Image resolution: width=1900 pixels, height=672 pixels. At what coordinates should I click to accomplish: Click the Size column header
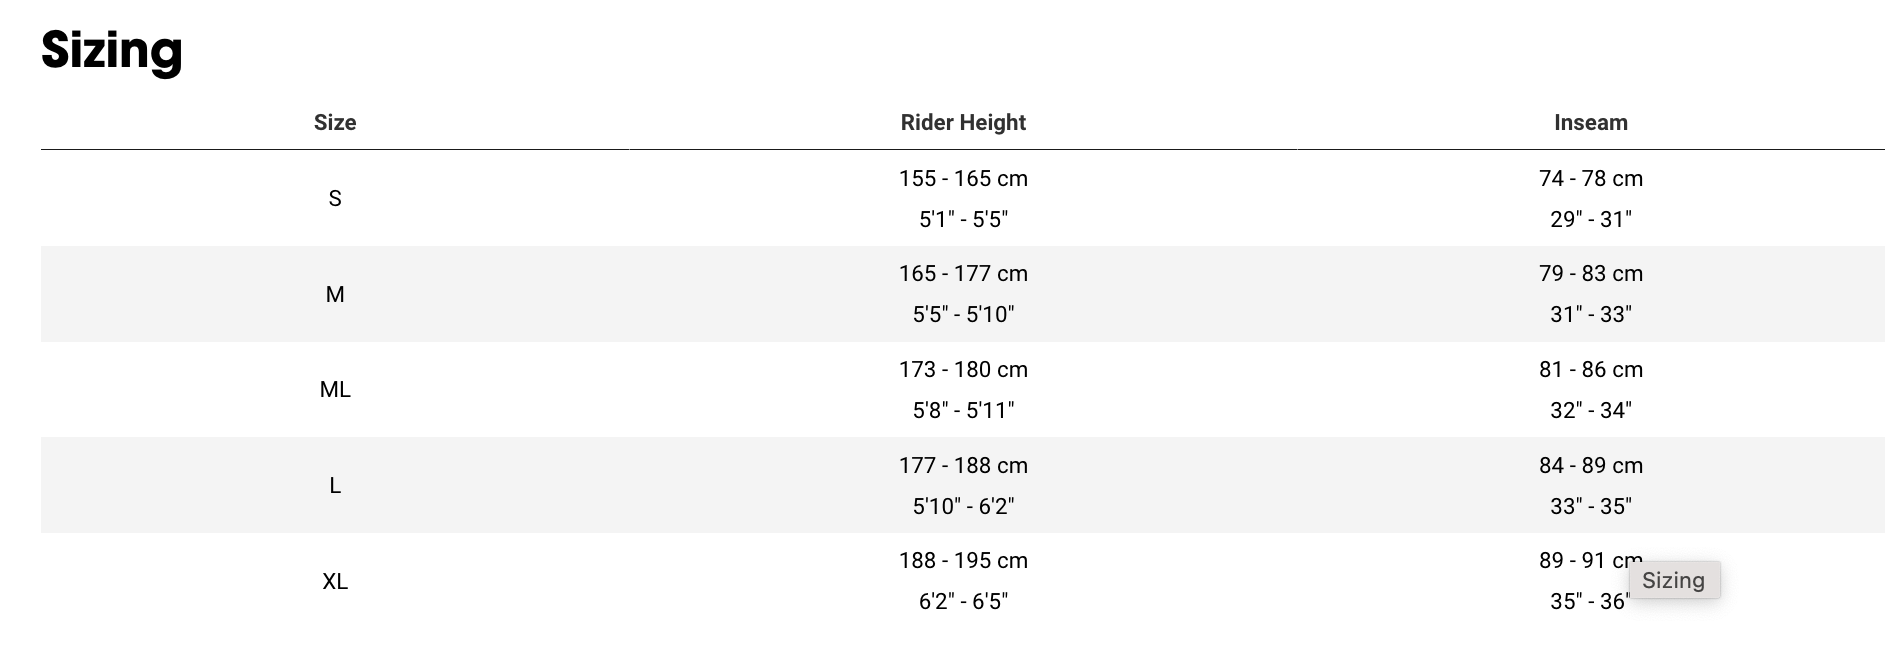[335, 122]
